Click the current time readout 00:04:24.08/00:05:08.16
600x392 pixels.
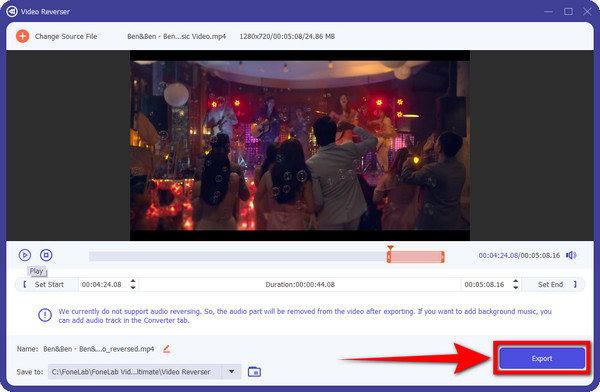519,255
